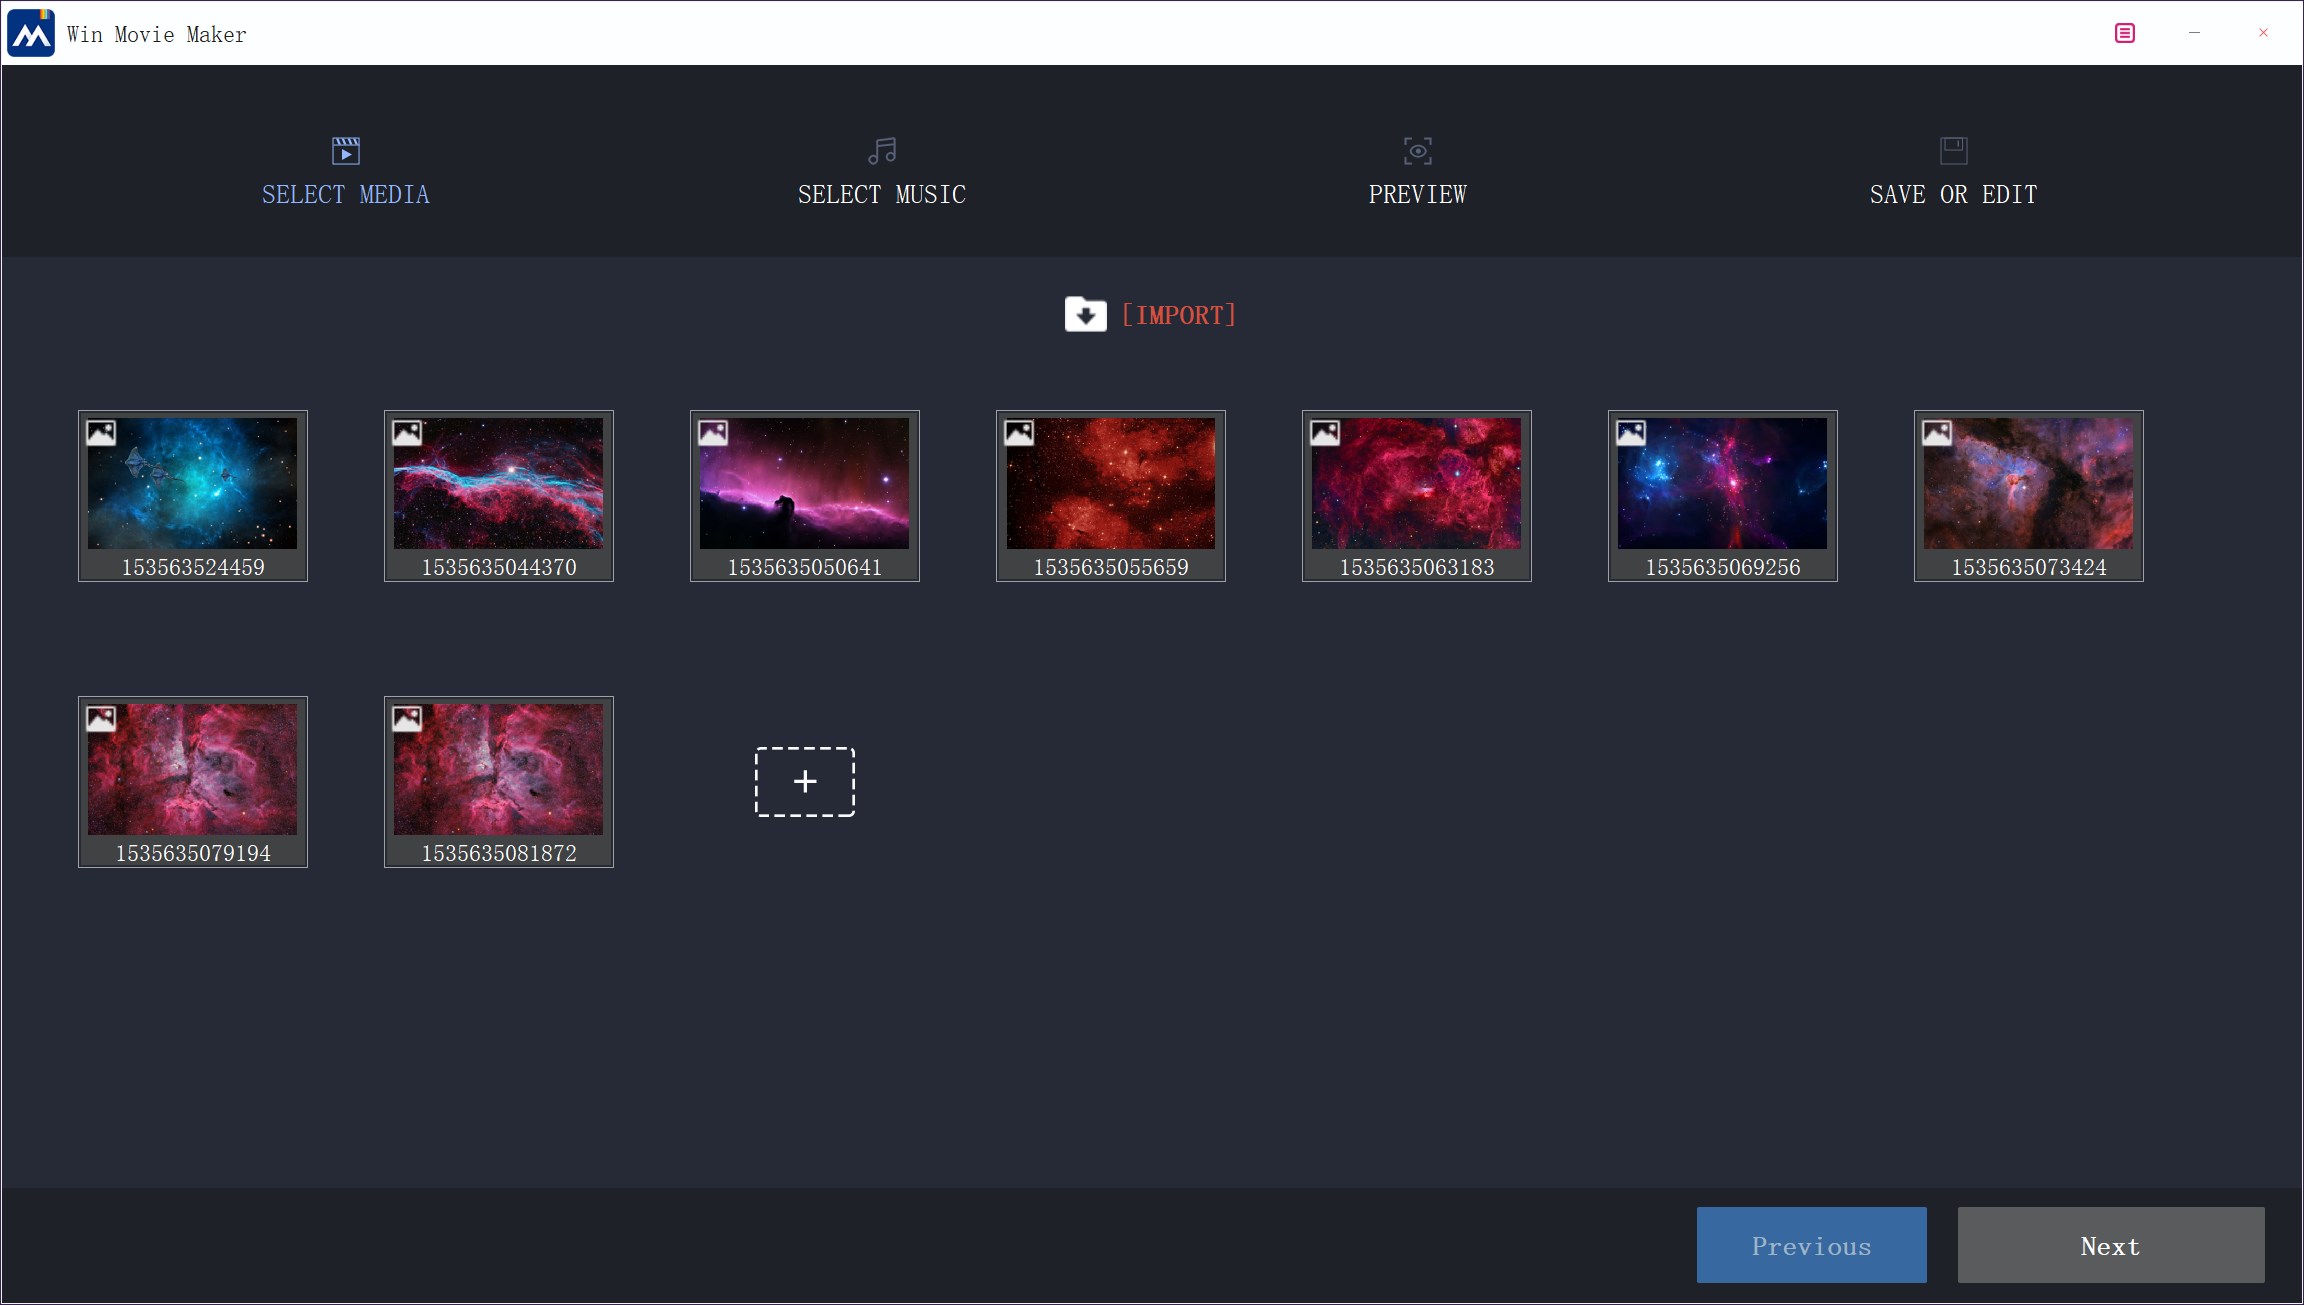The image size is (2304, 1305).
Task: Go to the PREVIEW step
Action: pos(1417,195)
